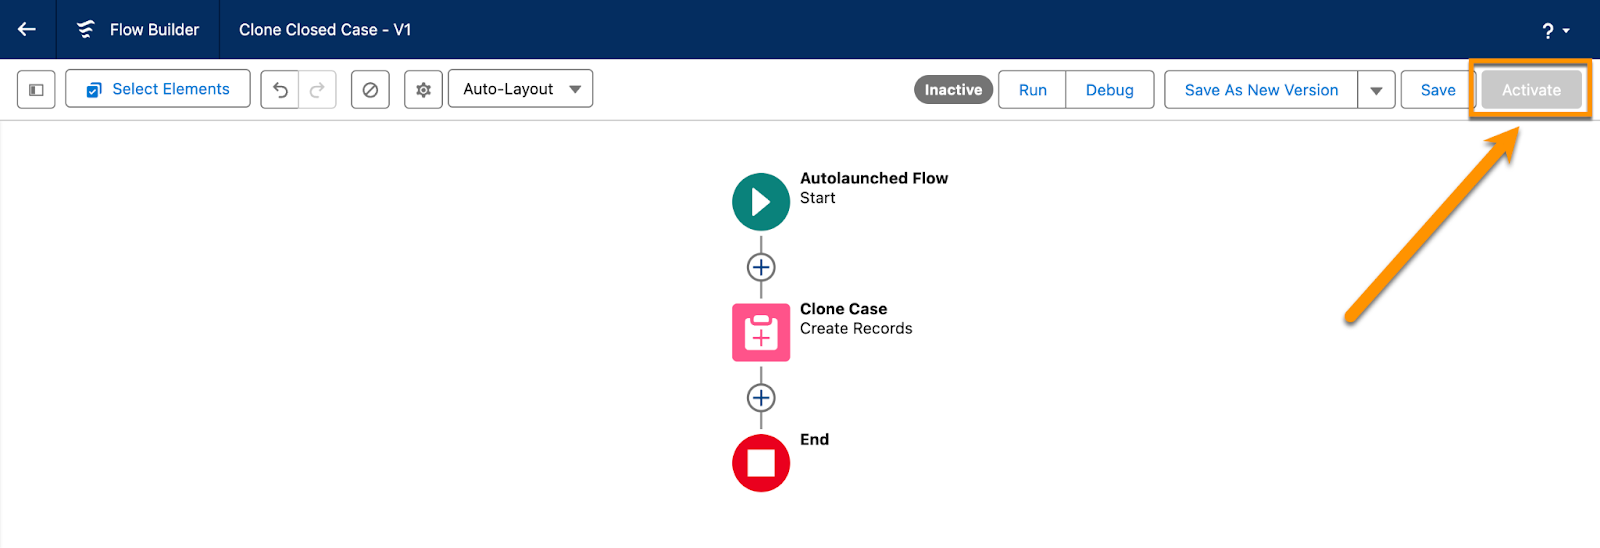The height and width of the screenshot is (548, 1600).
Task: Click Save As New Version
Action: (x=1261, y=89)
